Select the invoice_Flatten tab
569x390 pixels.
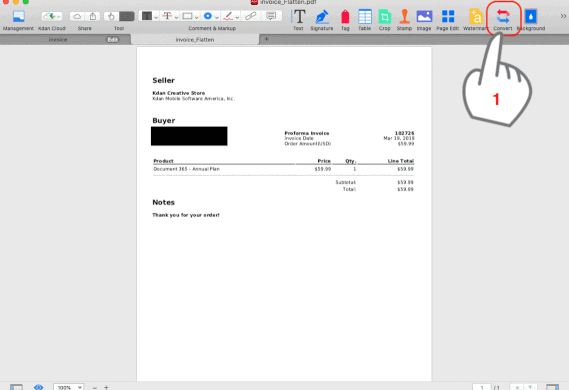tap(195, 40)
